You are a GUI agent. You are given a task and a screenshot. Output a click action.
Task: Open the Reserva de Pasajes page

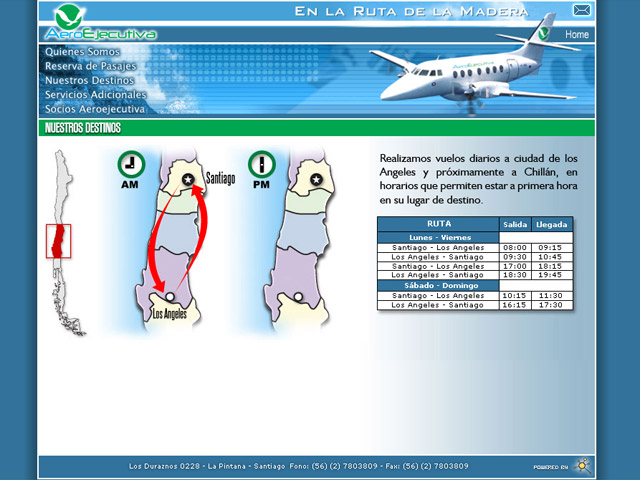(90, 66)
